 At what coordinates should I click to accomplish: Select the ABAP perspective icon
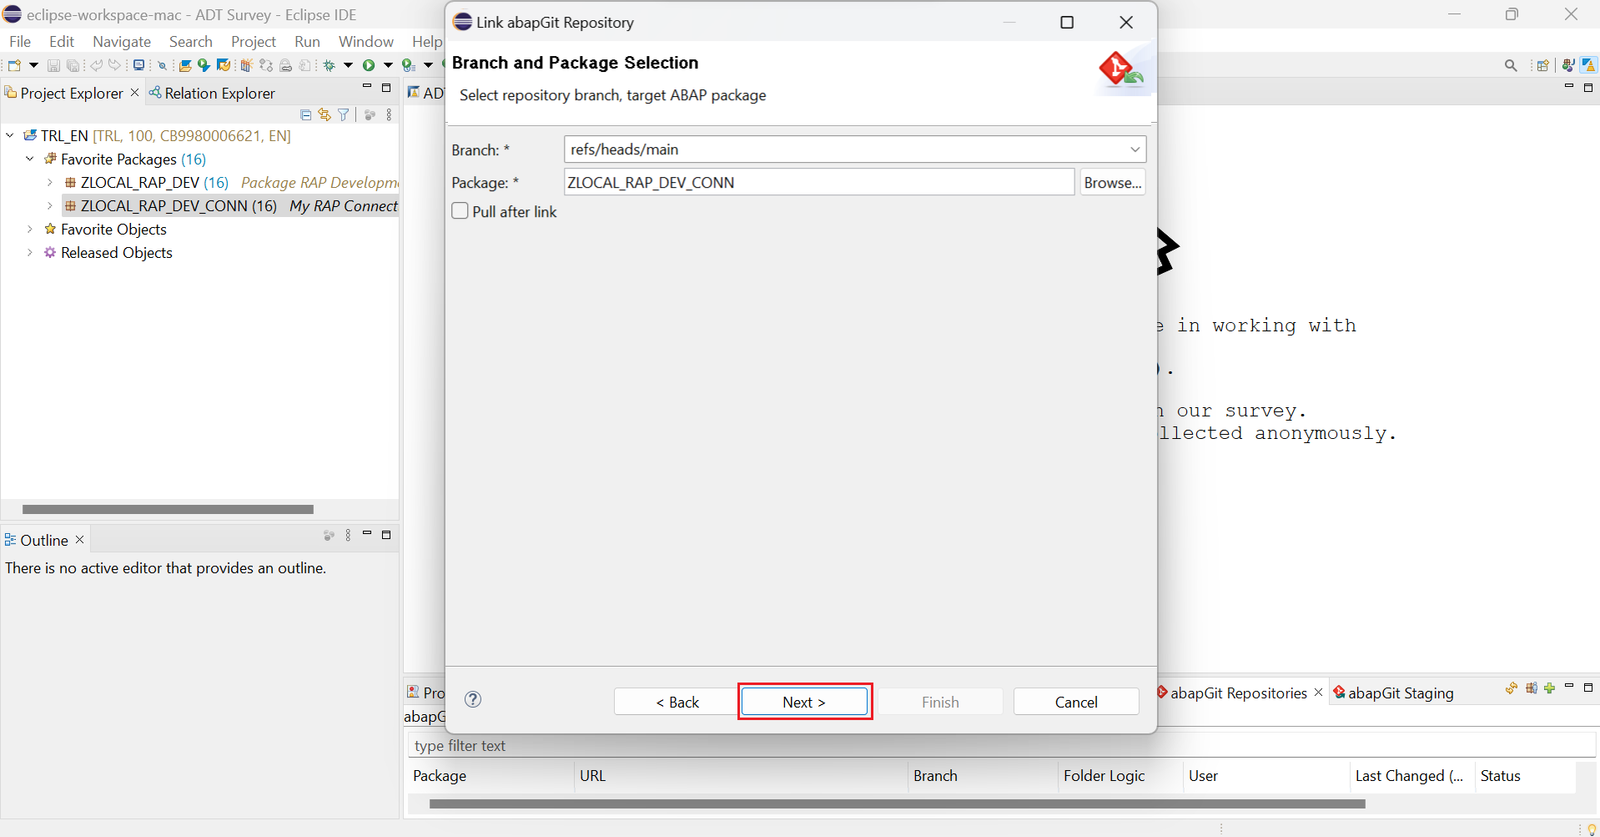coord(1588,65)
